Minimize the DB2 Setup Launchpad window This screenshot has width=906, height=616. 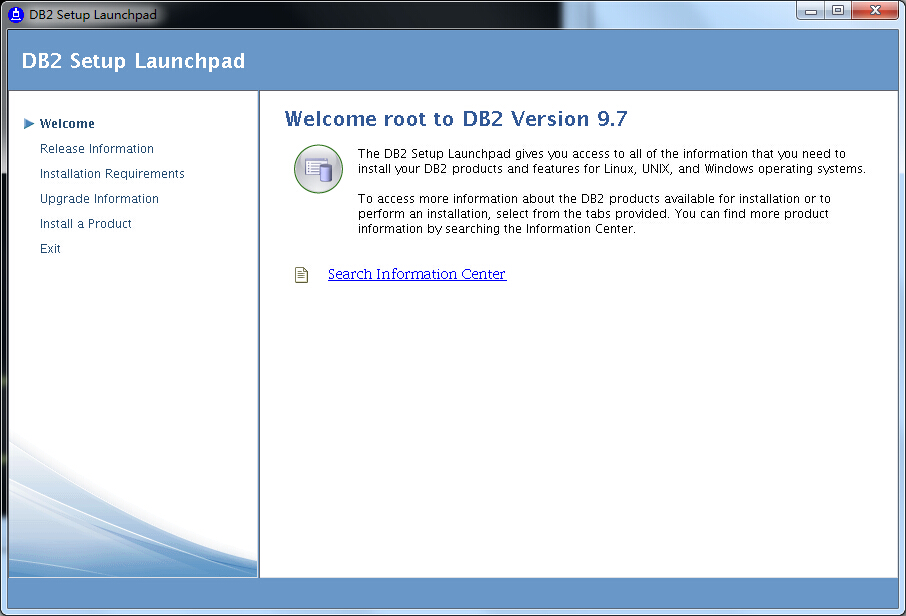[x=811, y=10]
